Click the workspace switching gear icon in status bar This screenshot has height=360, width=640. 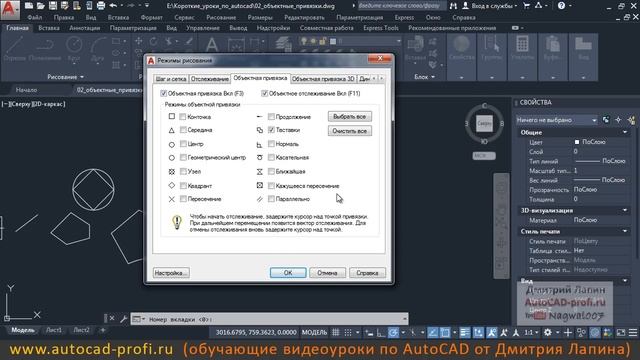[x=548, y=333]
